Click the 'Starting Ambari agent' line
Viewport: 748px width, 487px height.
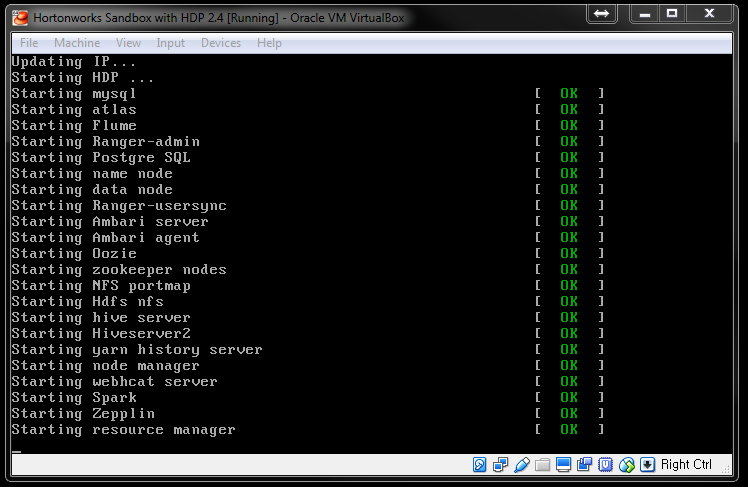tap(105, 238)
